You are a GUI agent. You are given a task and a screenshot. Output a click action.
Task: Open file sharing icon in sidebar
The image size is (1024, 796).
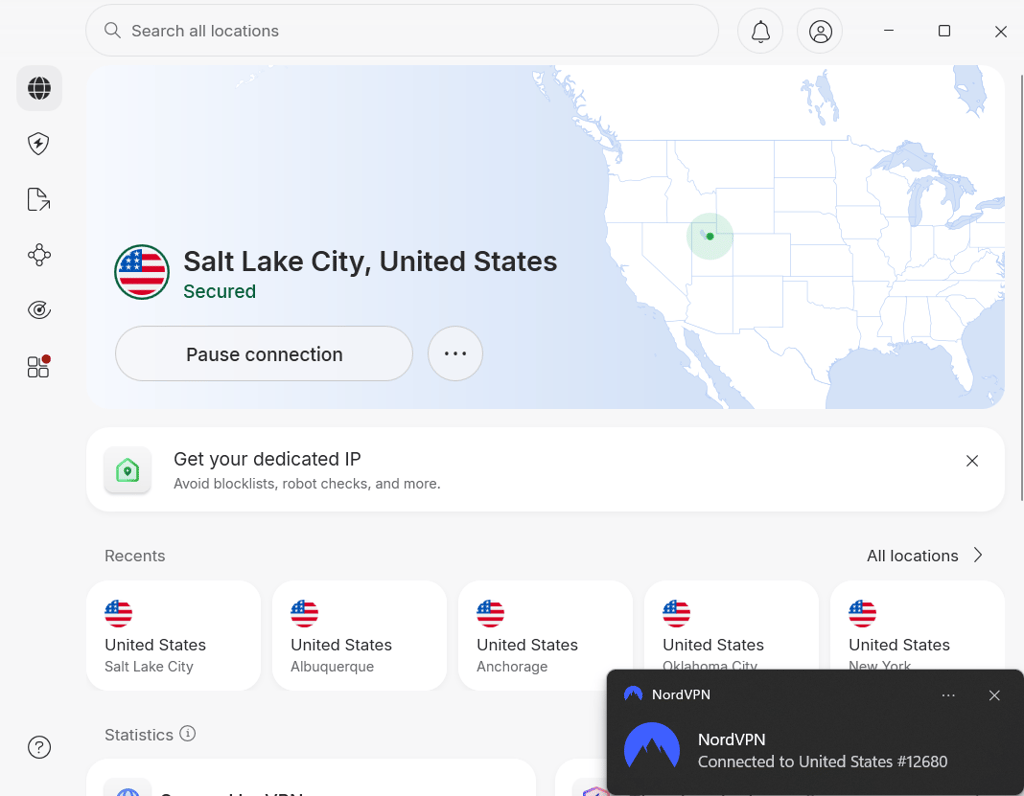(x=39, y=199)
